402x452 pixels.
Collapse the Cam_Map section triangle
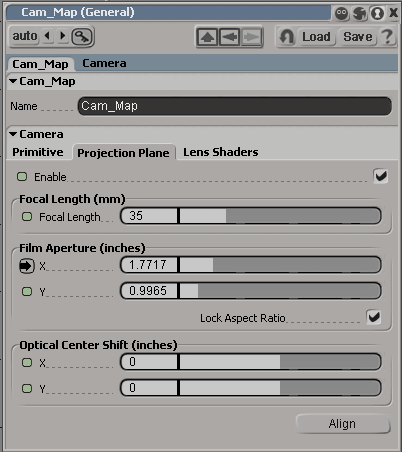click(x=13, y=81)
